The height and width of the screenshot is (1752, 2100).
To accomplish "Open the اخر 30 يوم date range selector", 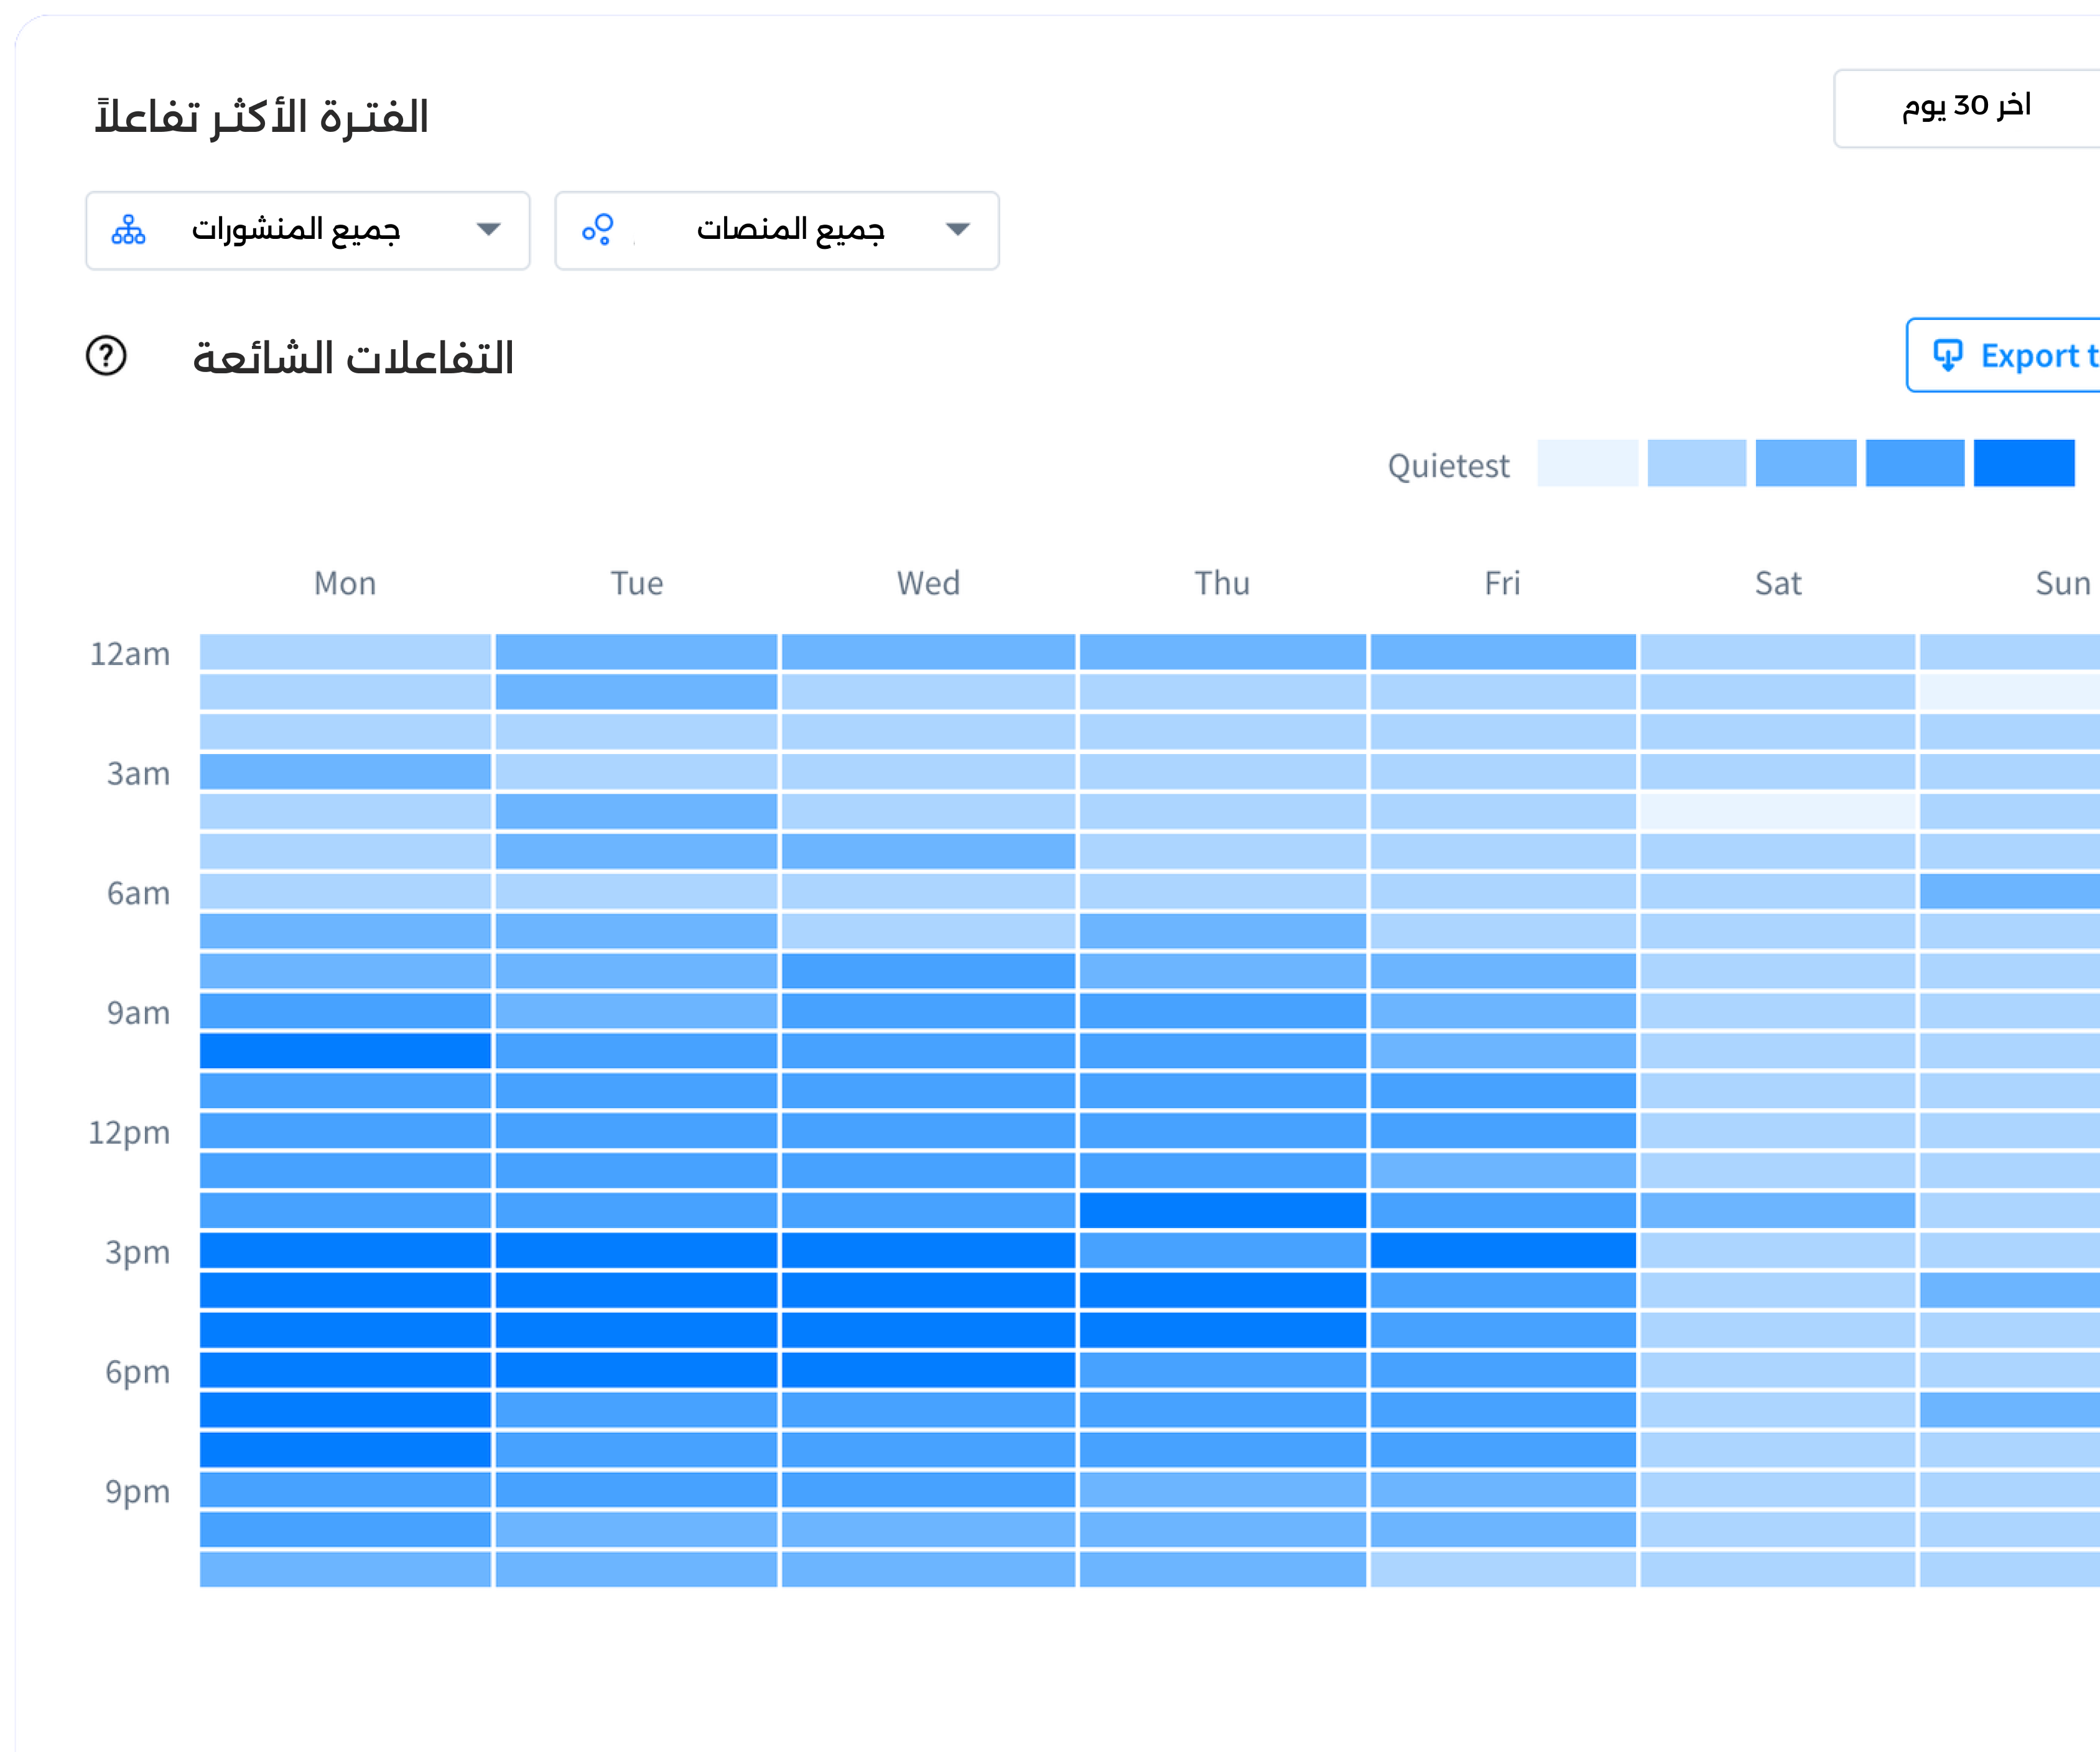I will point(1966,108).
